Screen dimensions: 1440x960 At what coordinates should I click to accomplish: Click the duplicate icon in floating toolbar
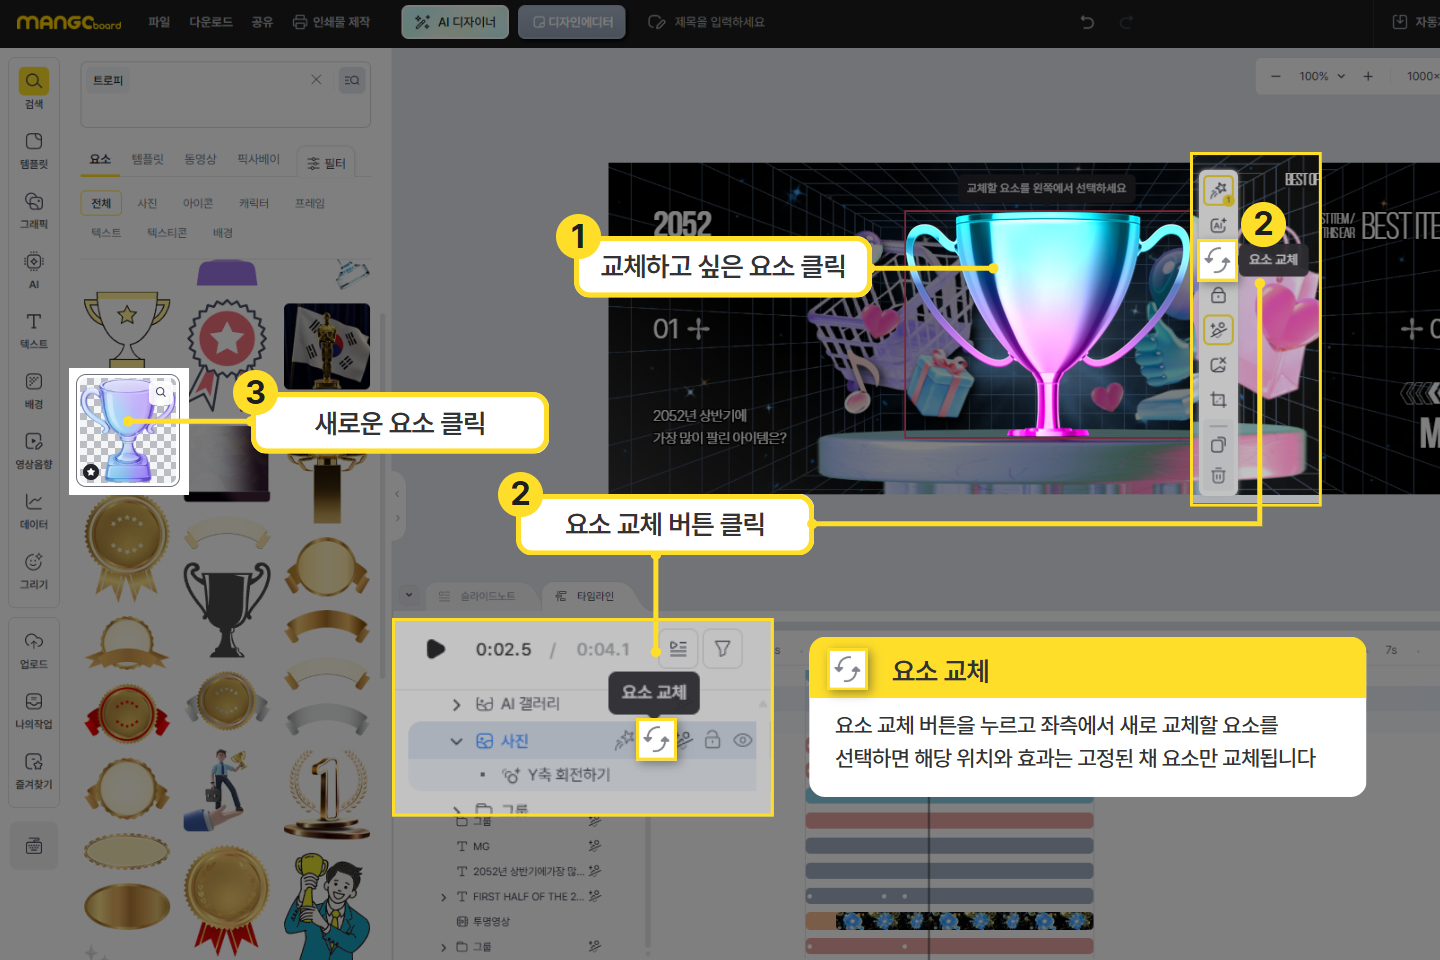[x=1218, y=445]
